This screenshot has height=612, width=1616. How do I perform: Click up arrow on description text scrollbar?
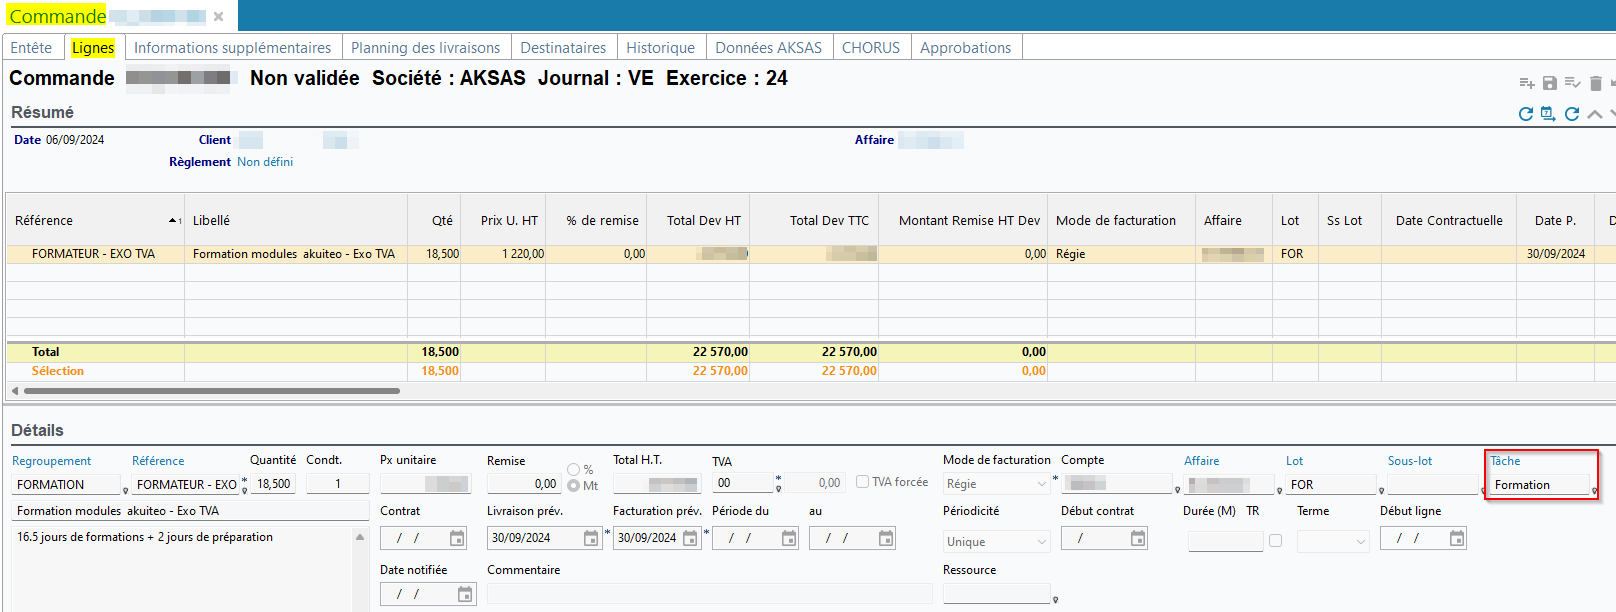pos(360,537)
